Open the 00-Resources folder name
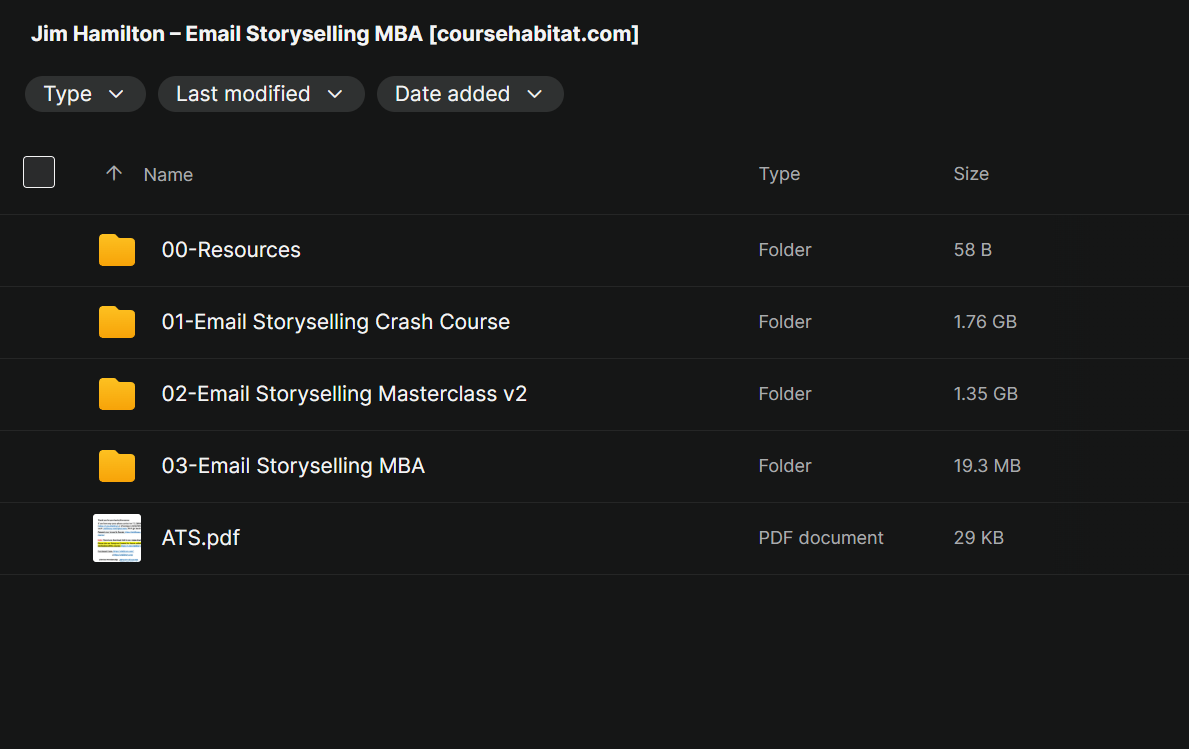Screen dimensions: 1189x749 pos(231,250)
